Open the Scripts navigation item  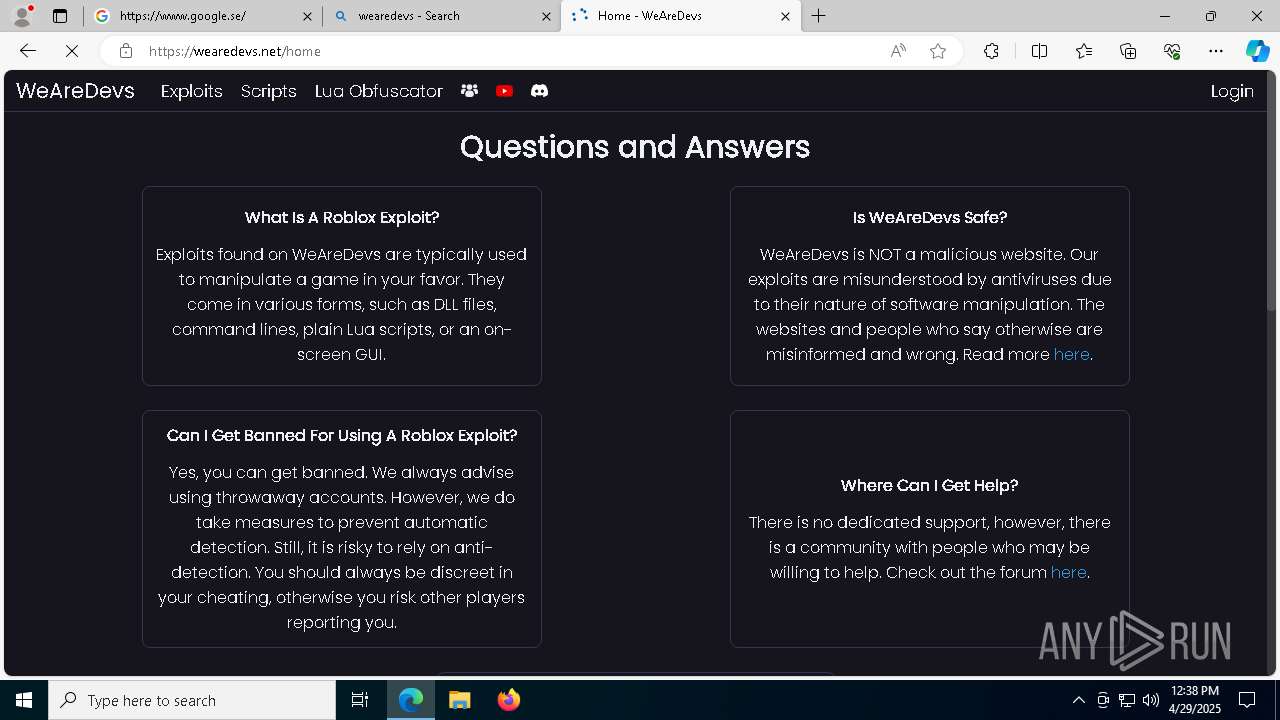tap(268, 91)
